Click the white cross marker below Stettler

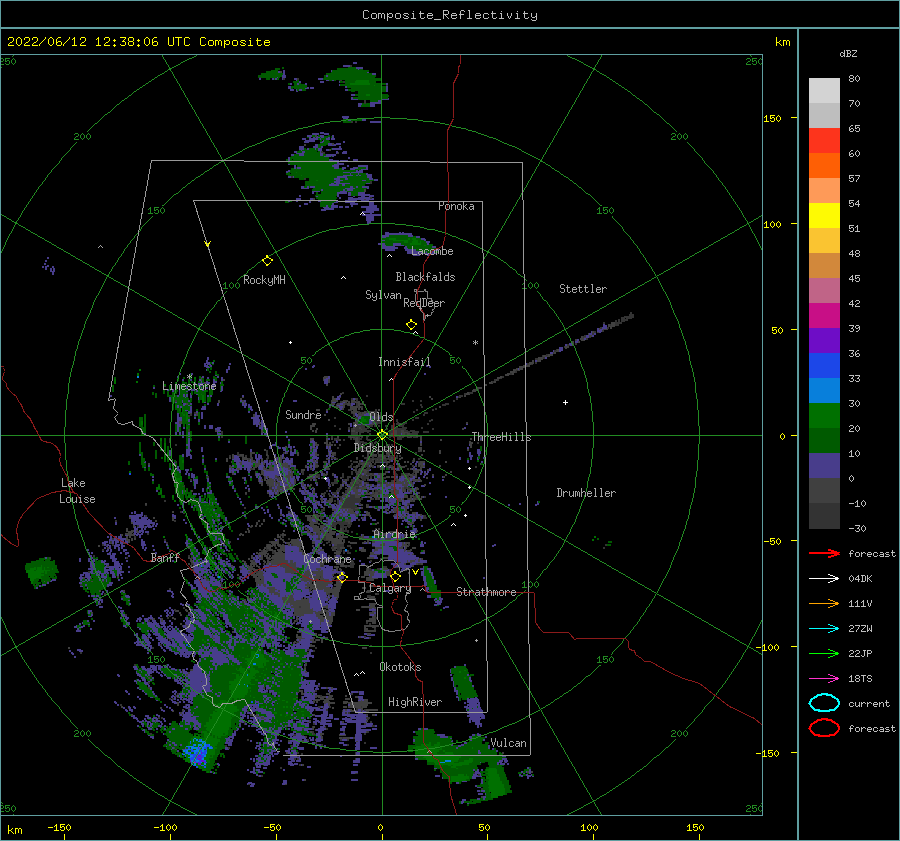[565, 402]
